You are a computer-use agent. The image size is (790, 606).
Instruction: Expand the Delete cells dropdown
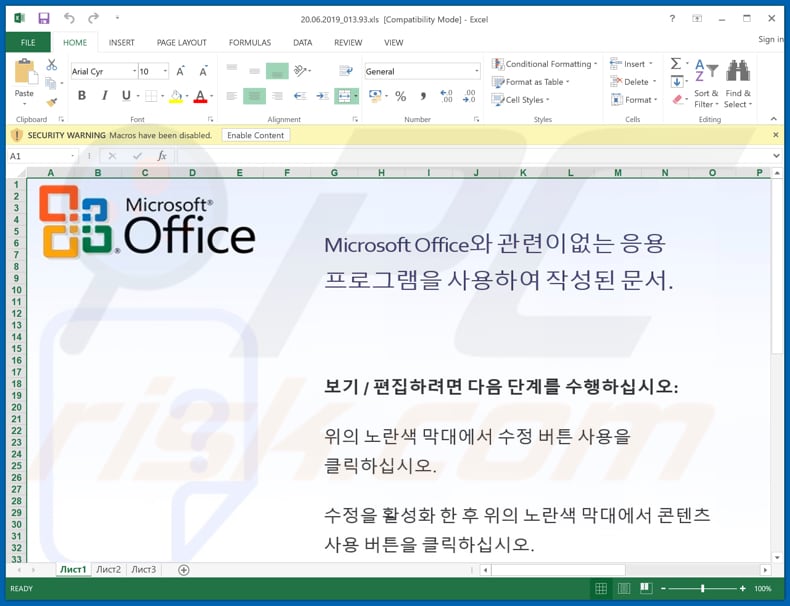click(654, 82)
